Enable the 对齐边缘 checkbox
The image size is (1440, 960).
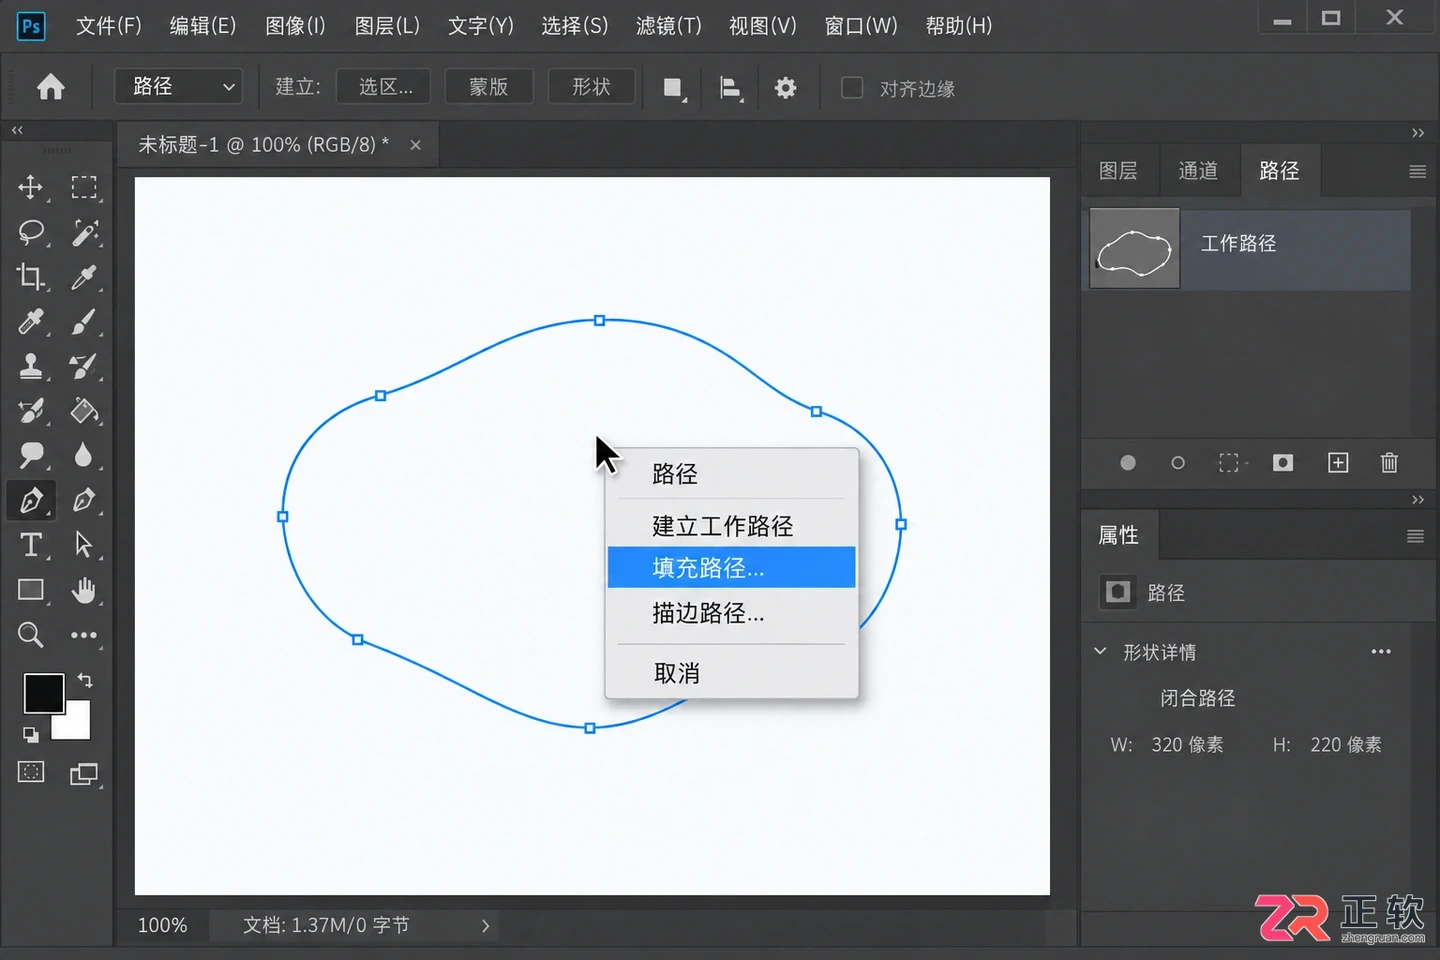point(852,88)
